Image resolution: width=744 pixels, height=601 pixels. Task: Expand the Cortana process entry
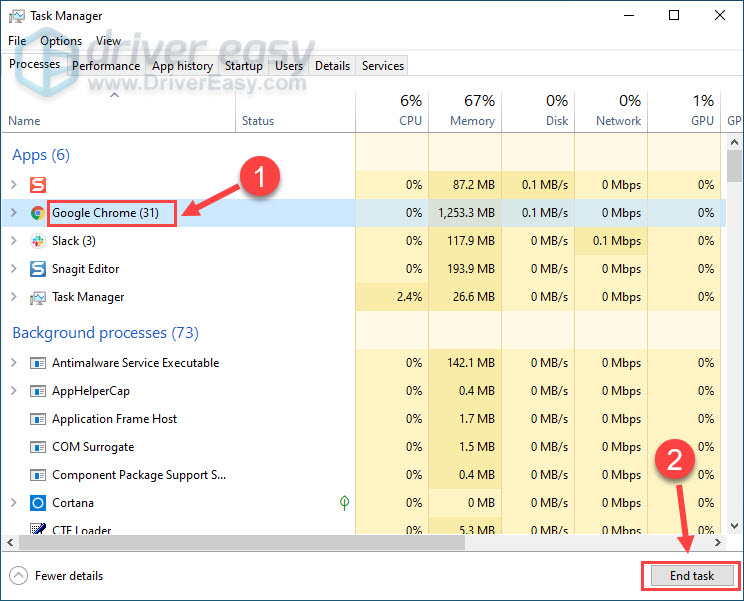tap(13, 503)
